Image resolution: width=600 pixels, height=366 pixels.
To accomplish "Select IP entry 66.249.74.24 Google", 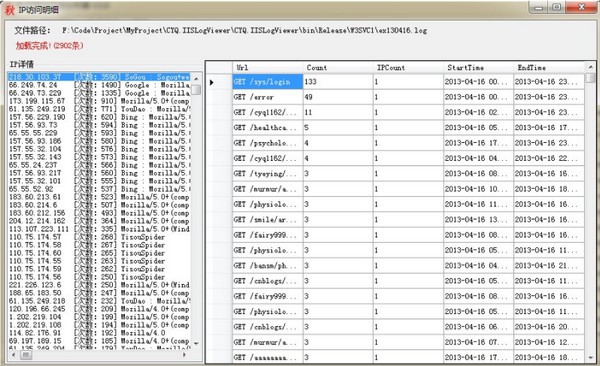I will point(99,85).
